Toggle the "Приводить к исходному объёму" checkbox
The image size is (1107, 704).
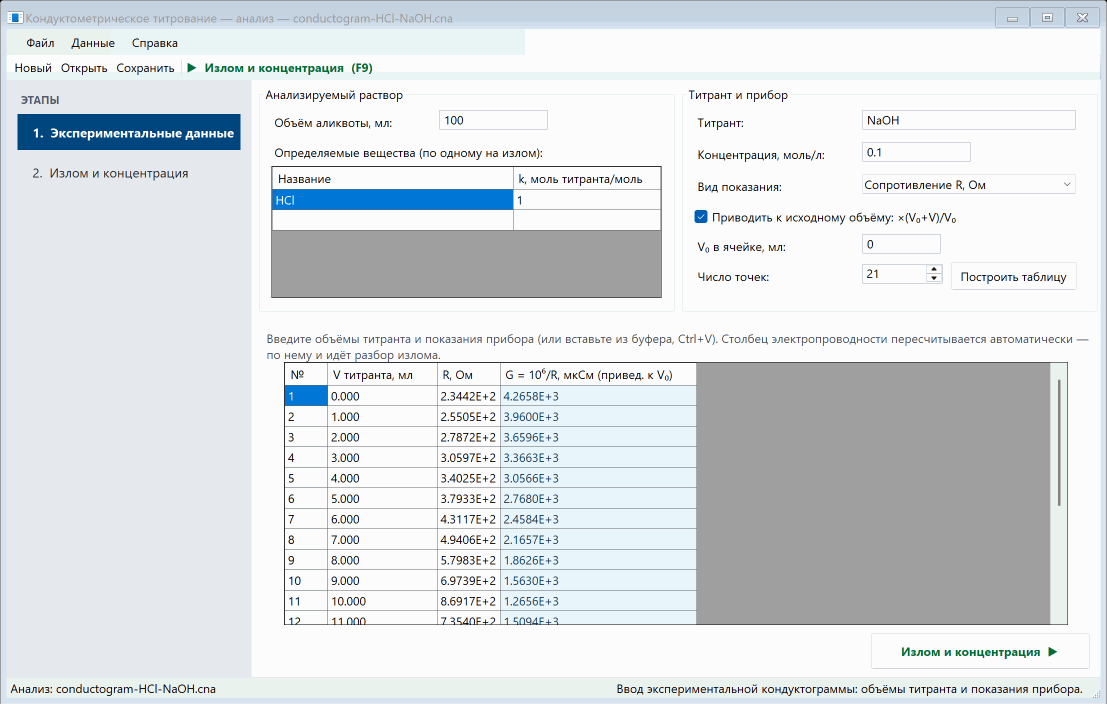point(700,217)
